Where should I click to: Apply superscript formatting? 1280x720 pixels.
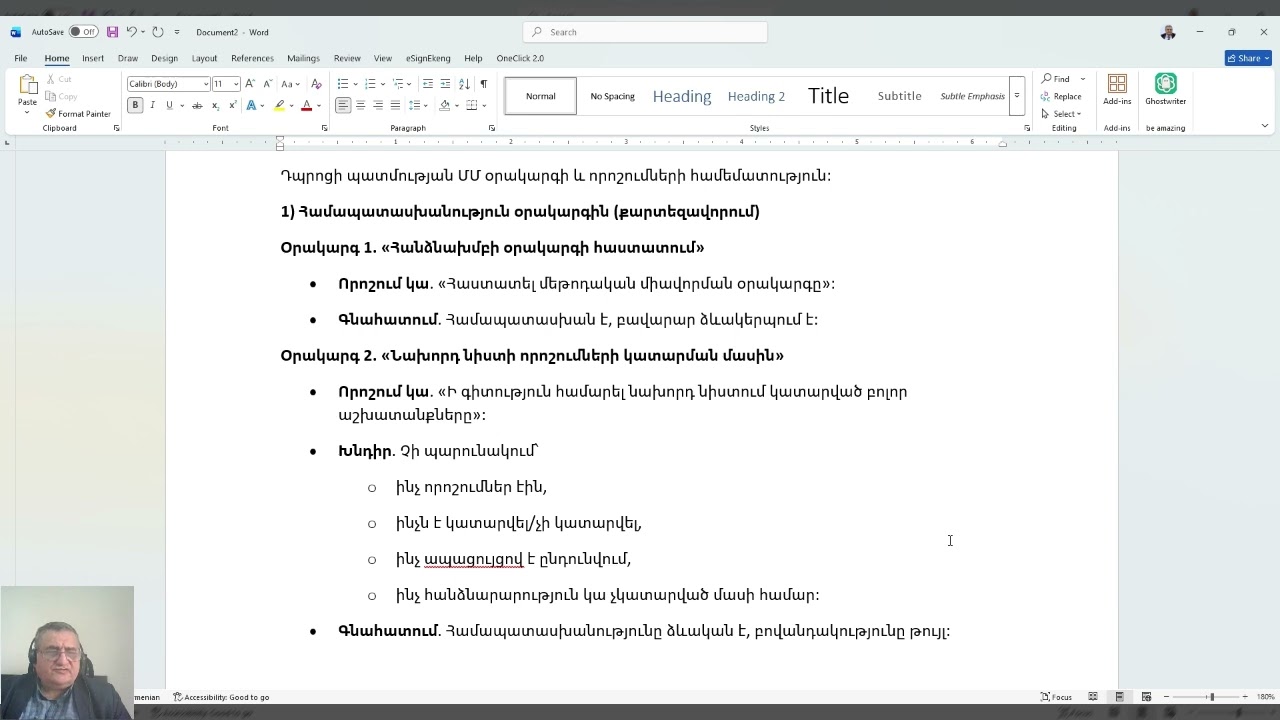point(233,105)
